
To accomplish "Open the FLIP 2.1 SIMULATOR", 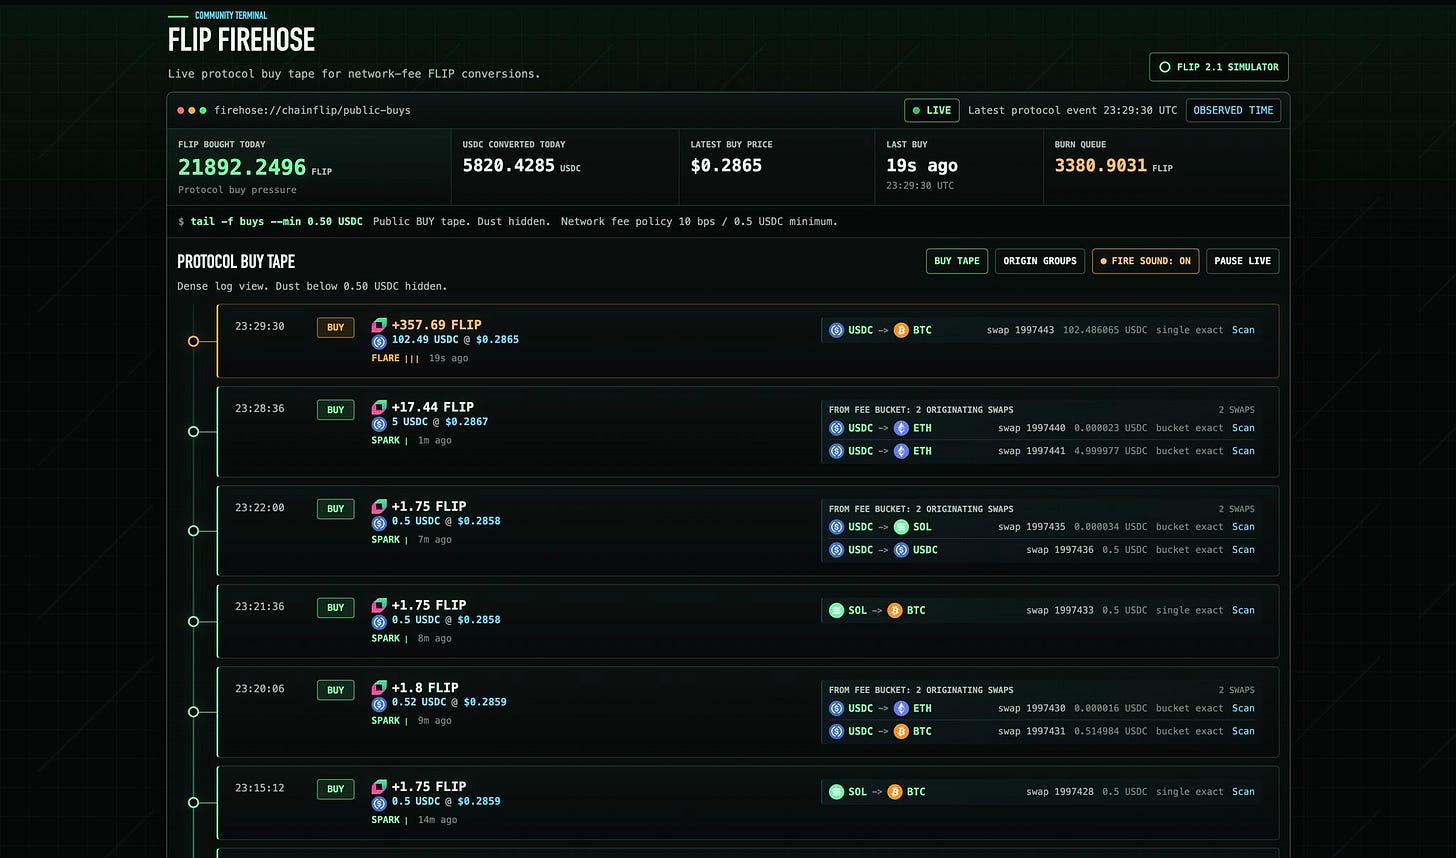I will click(1219, 67).
